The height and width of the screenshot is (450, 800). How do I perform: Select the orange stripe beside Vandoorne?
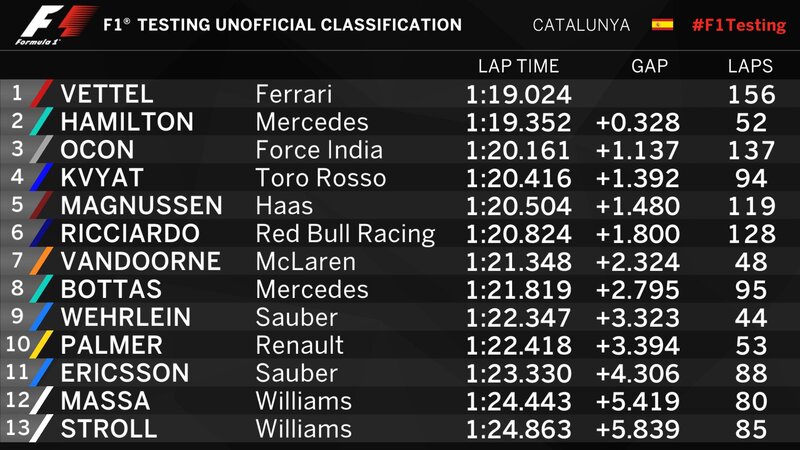coord(42,262)
